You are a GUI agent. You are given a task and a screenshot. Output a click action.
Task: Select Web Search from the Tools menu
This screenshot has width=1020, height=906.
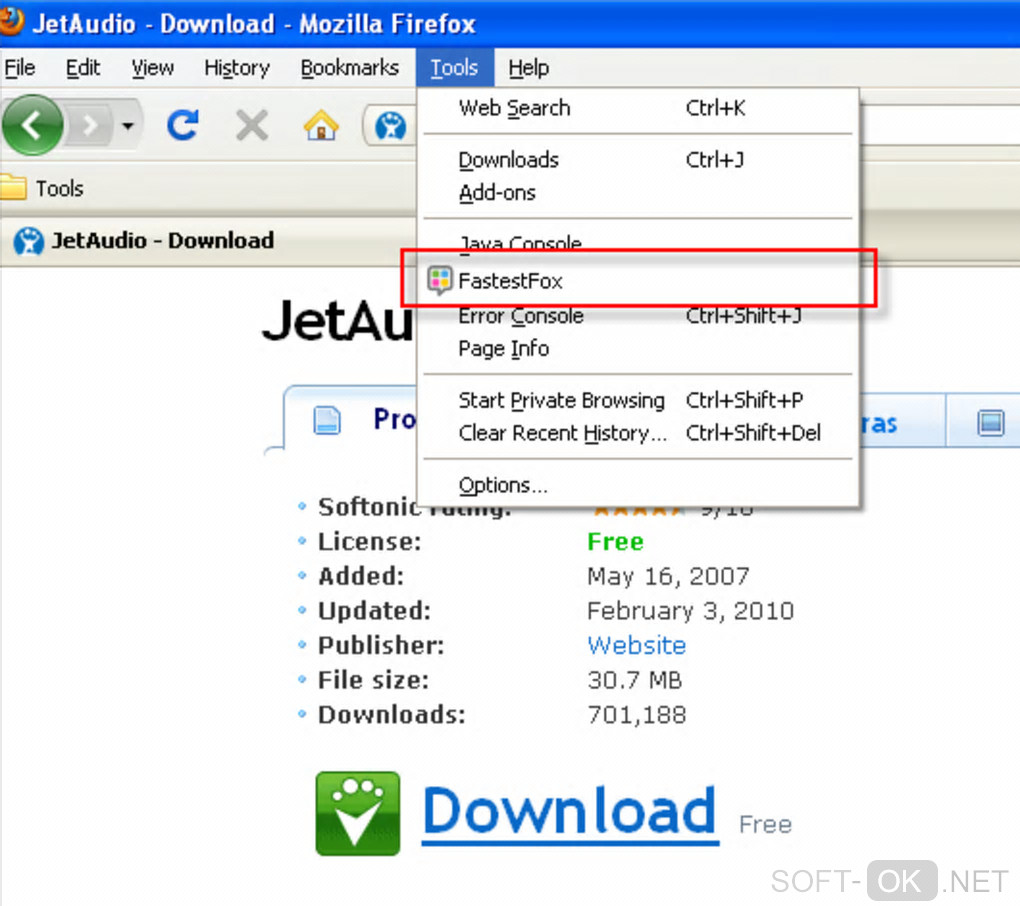tap(638, 108)
